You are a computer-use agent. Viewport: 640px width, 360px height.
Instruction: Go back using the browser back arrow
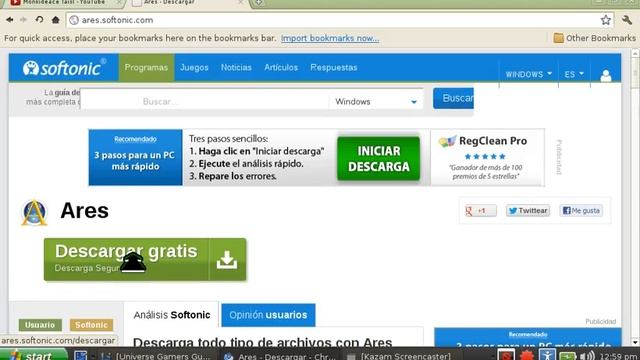click(9, 20)
